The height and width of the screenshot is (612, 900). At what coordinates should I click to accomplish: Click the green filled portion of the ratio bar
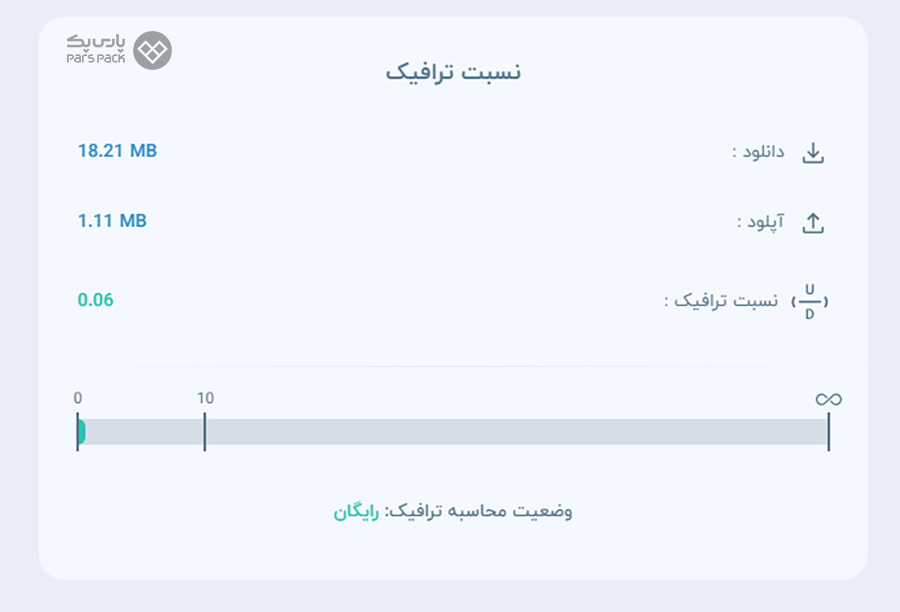82,432
